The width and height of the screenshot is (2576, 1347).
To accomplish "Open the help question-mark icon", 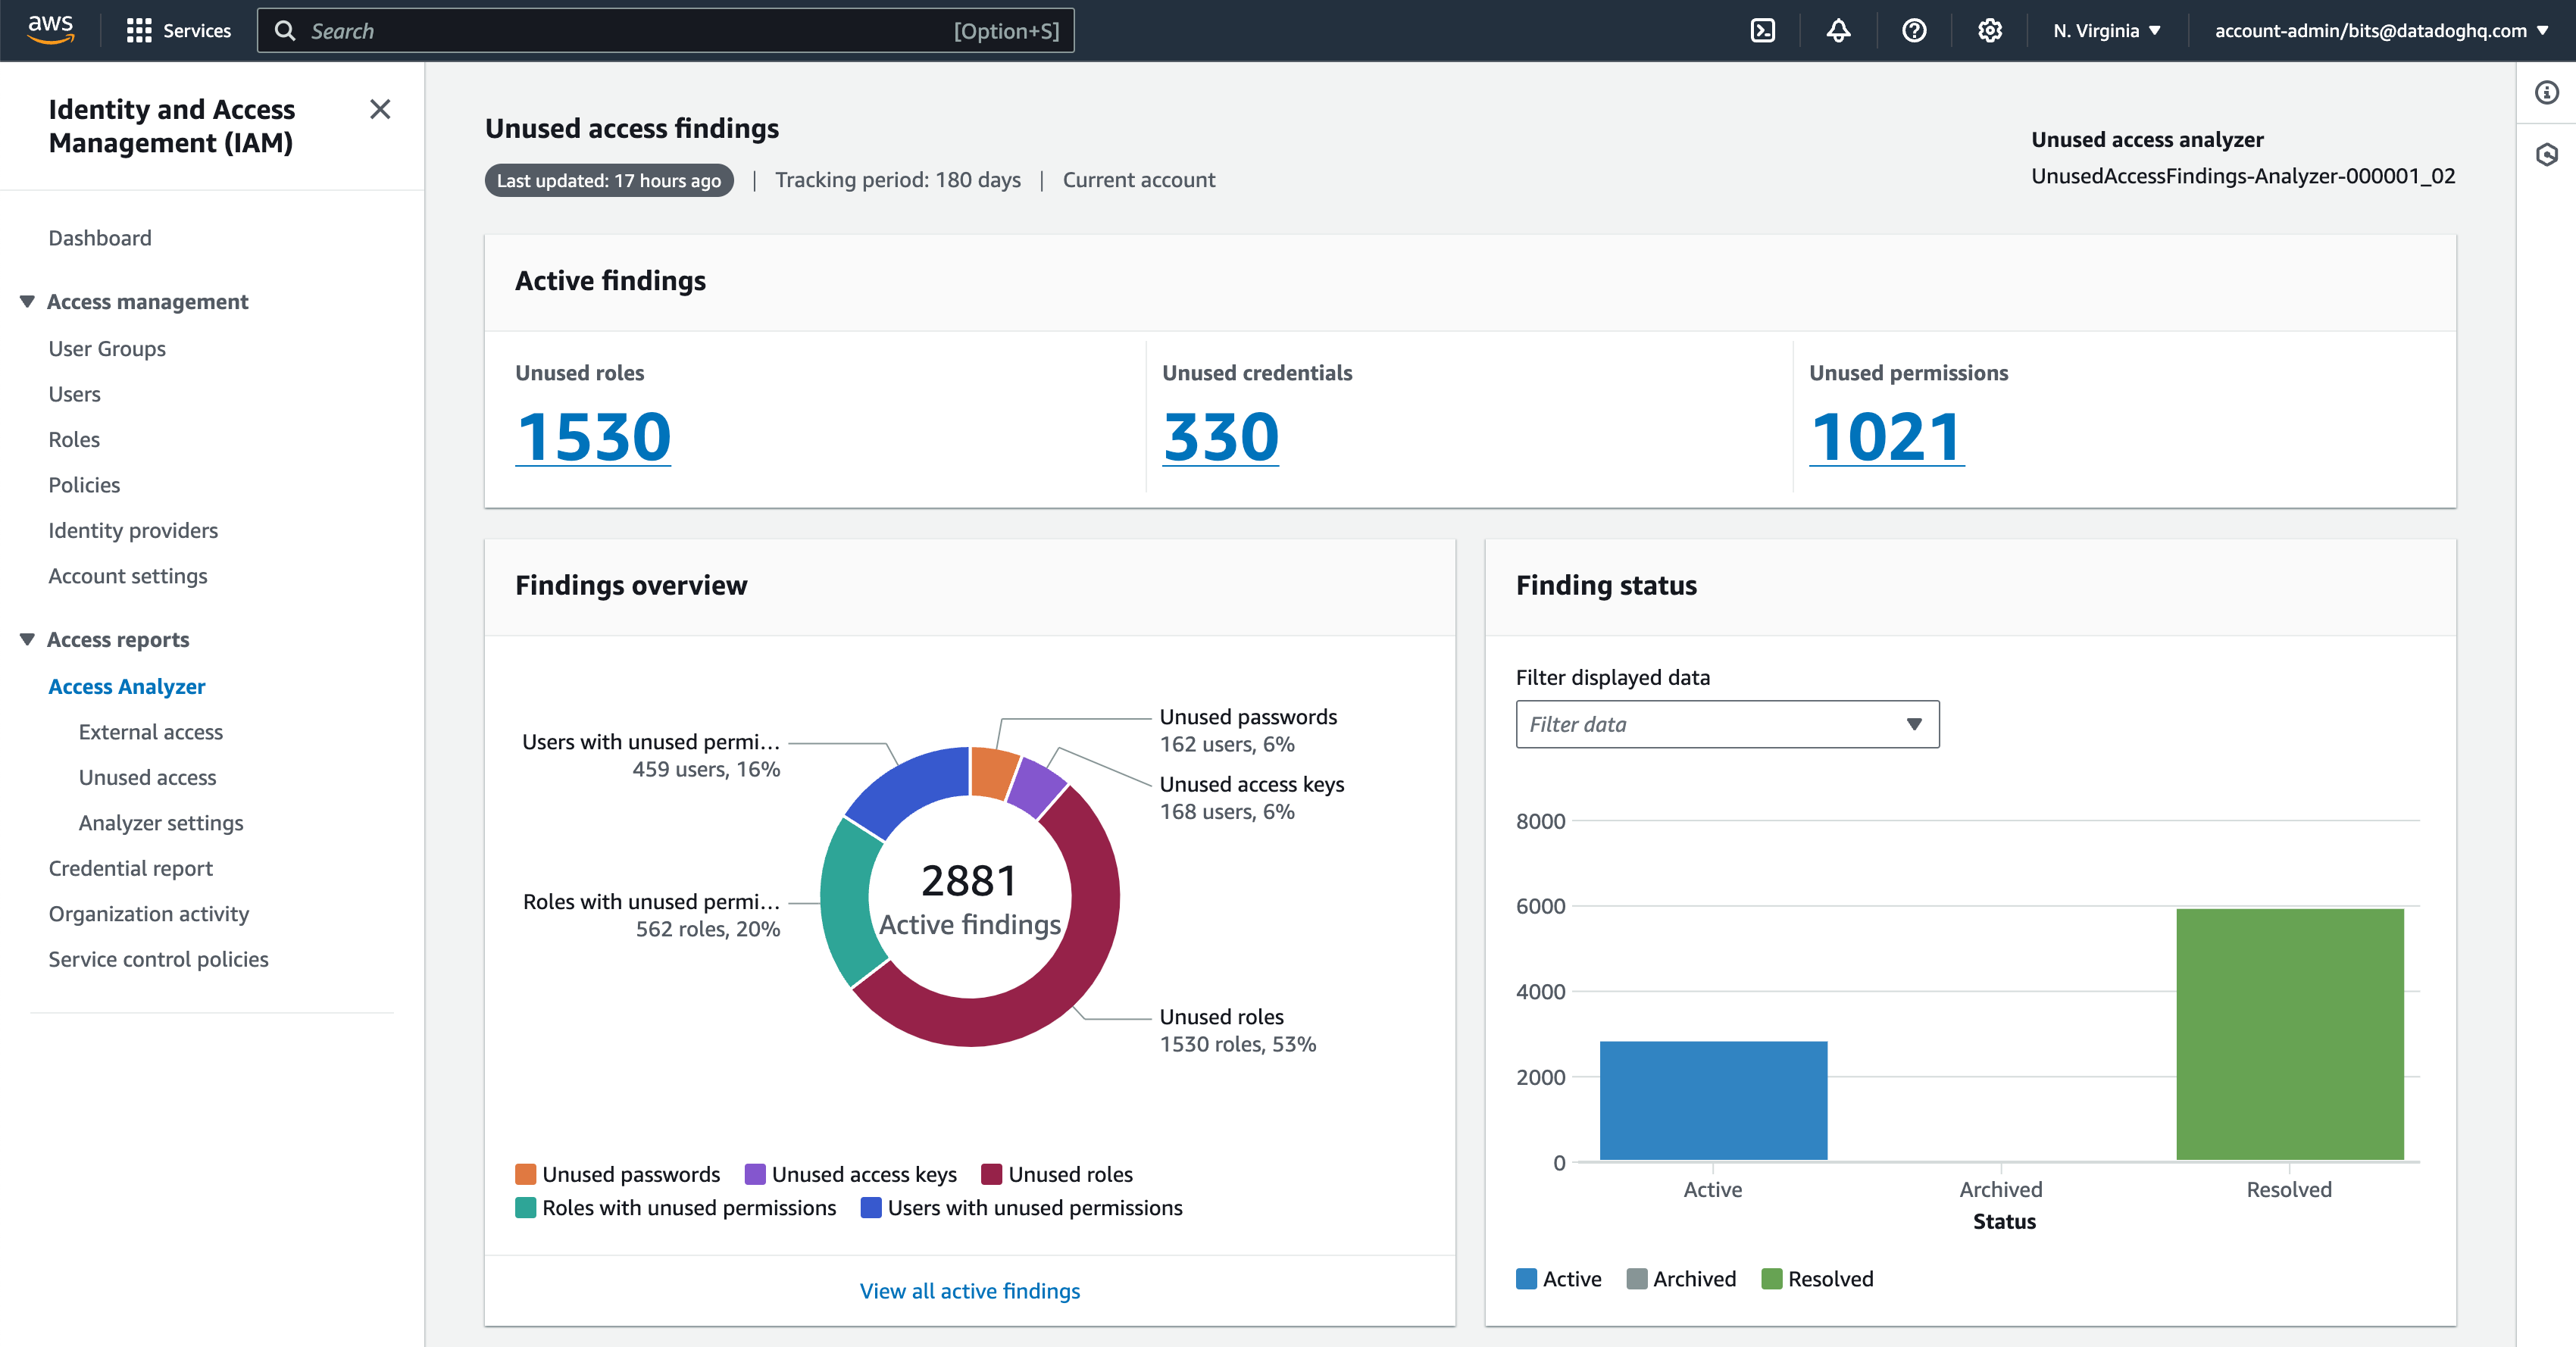I will click(1914, 30).
